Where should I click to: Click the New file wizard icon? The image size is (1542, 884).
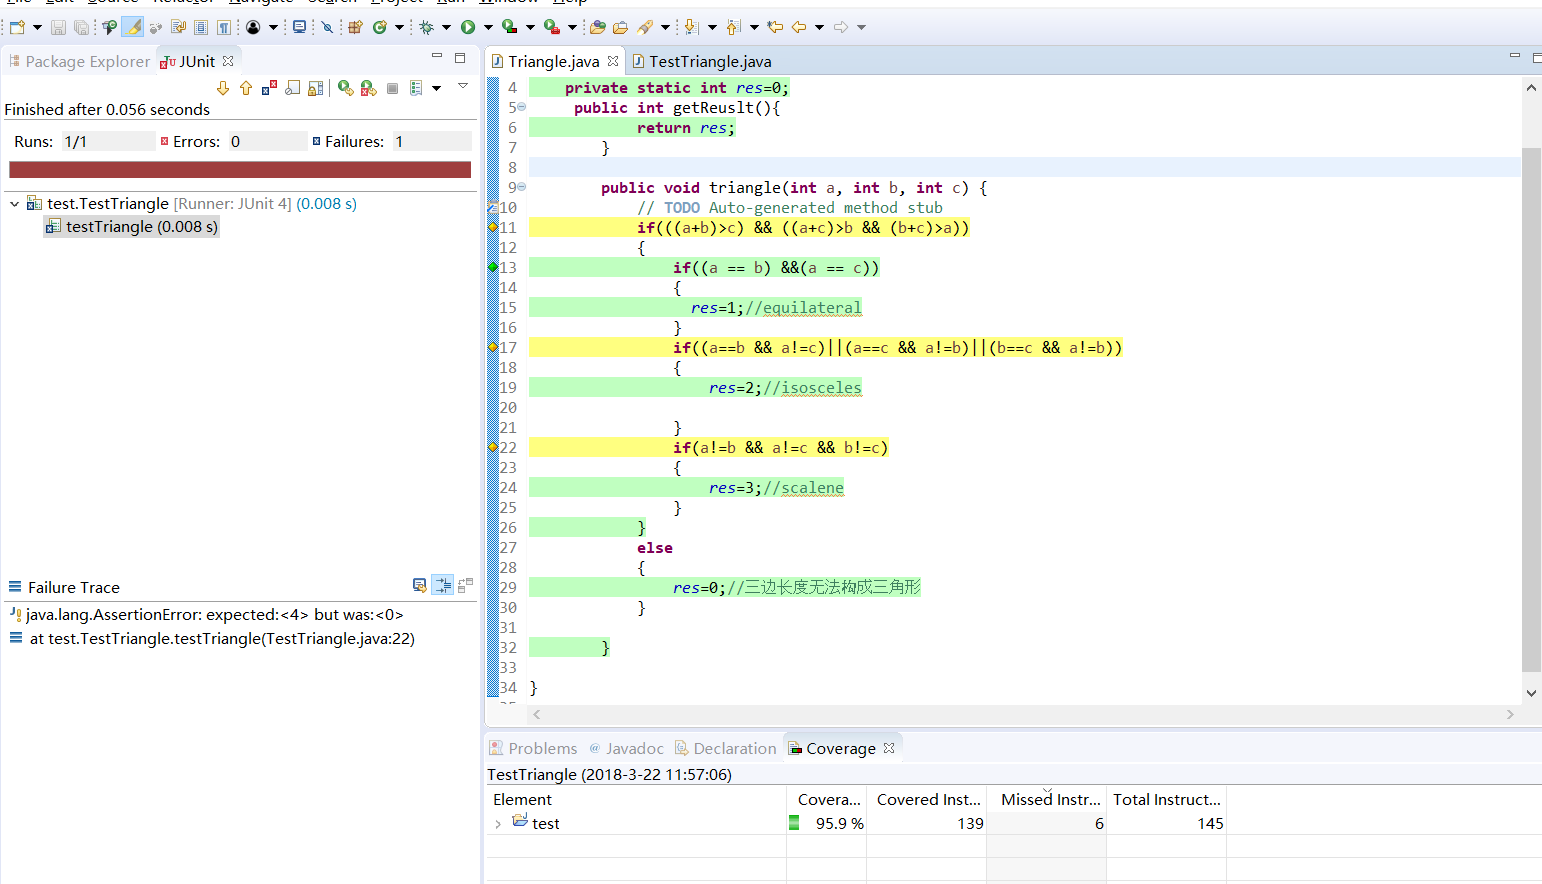point(17,27)
